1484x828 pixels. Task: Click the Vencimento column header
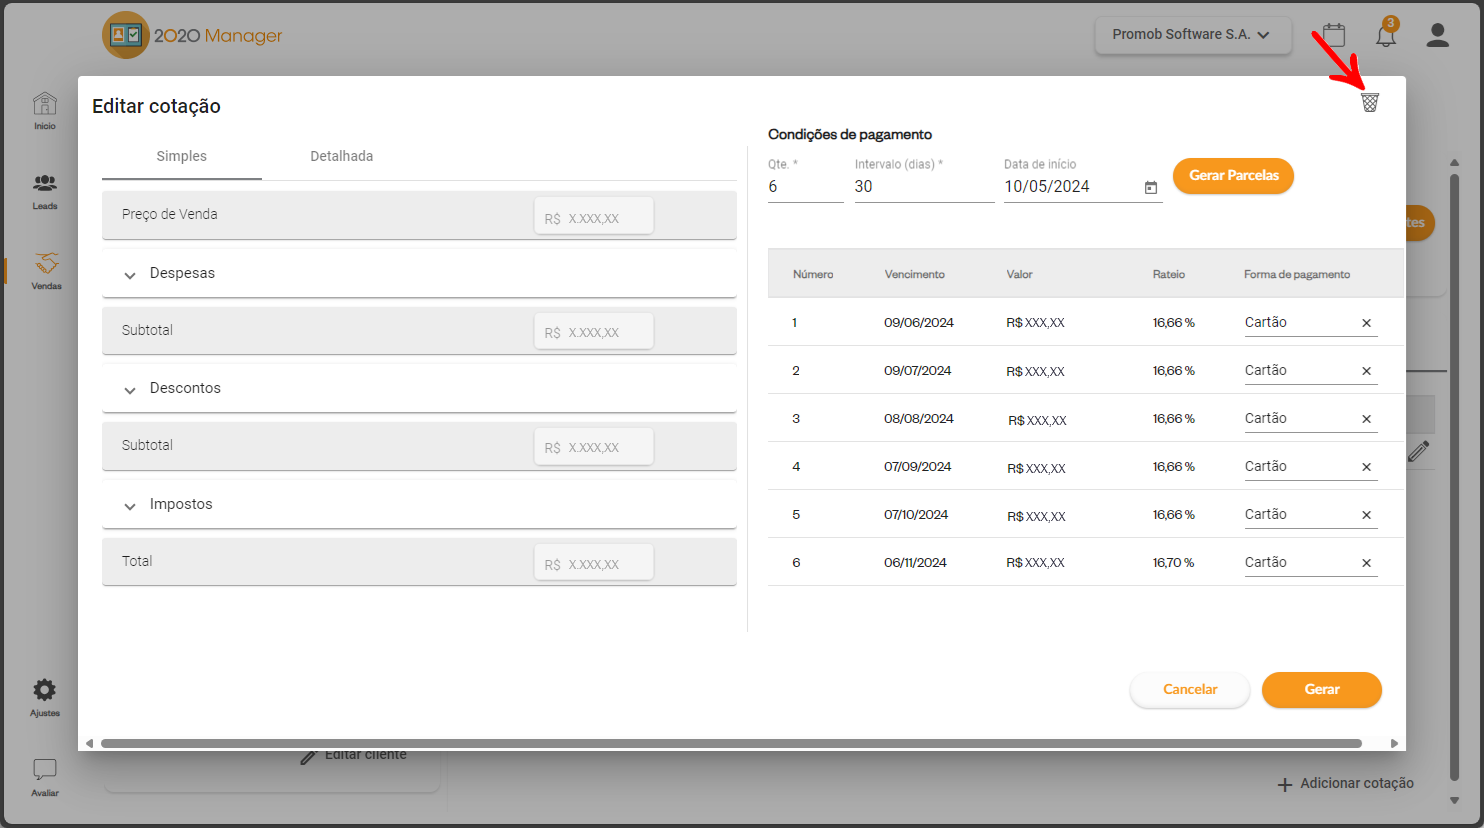914,274
